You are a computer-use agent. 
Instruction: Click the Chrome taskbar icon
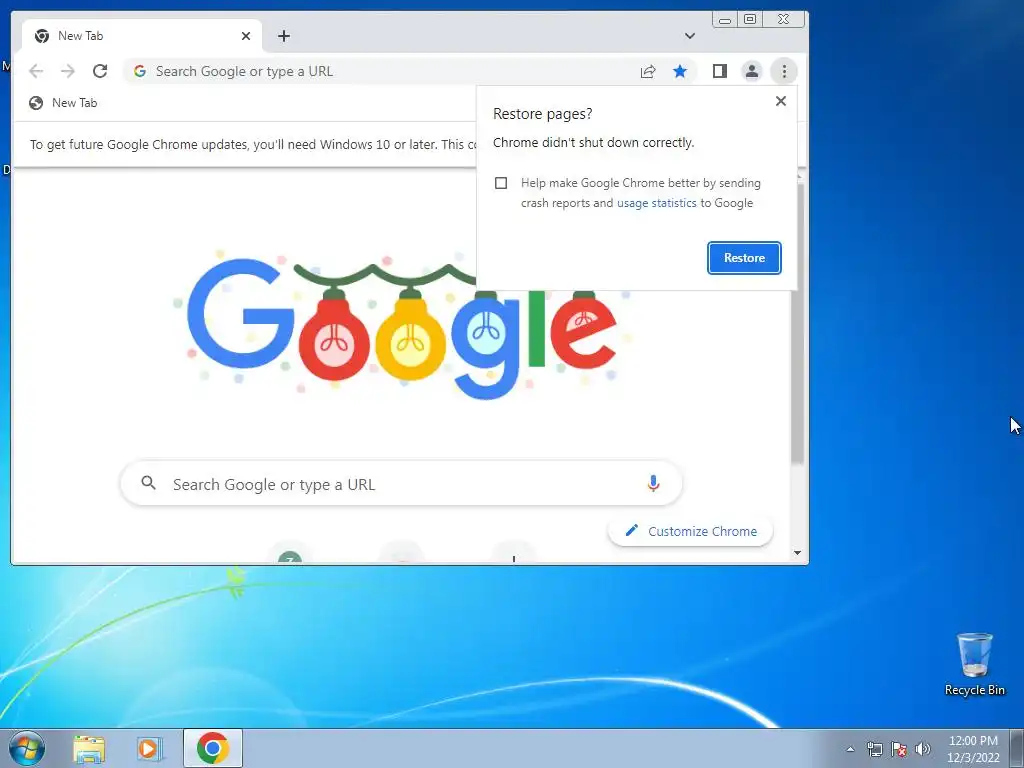point(212,748)
